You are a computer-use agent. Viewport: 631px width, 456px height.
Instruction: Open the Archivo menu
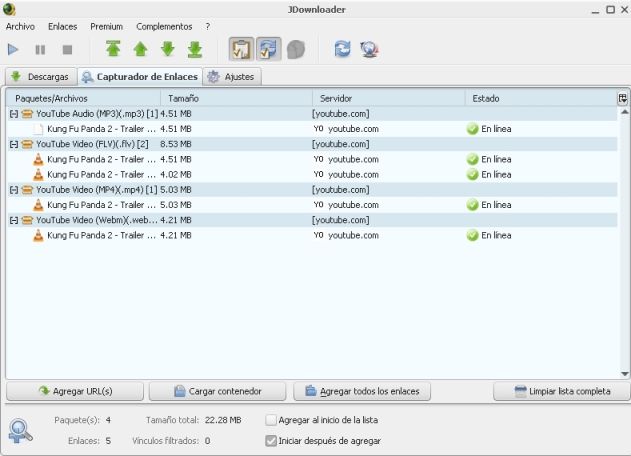point(20,27)
